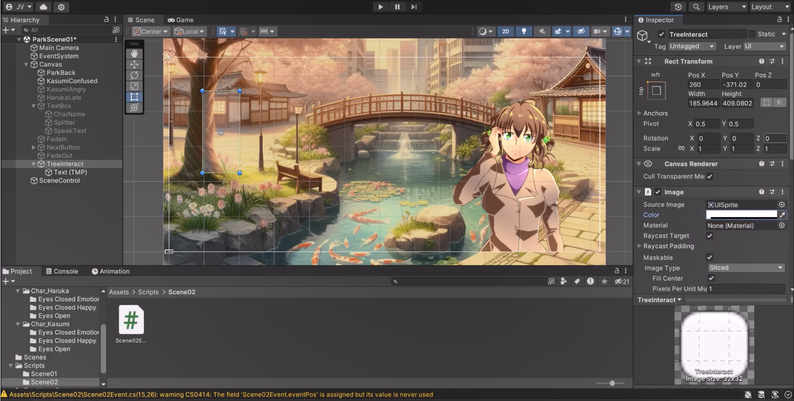Image resolution: width=794 pixels, height=401 pixels.
Task: Toggle Maskable checkbox
Action: tap(709, 257)
